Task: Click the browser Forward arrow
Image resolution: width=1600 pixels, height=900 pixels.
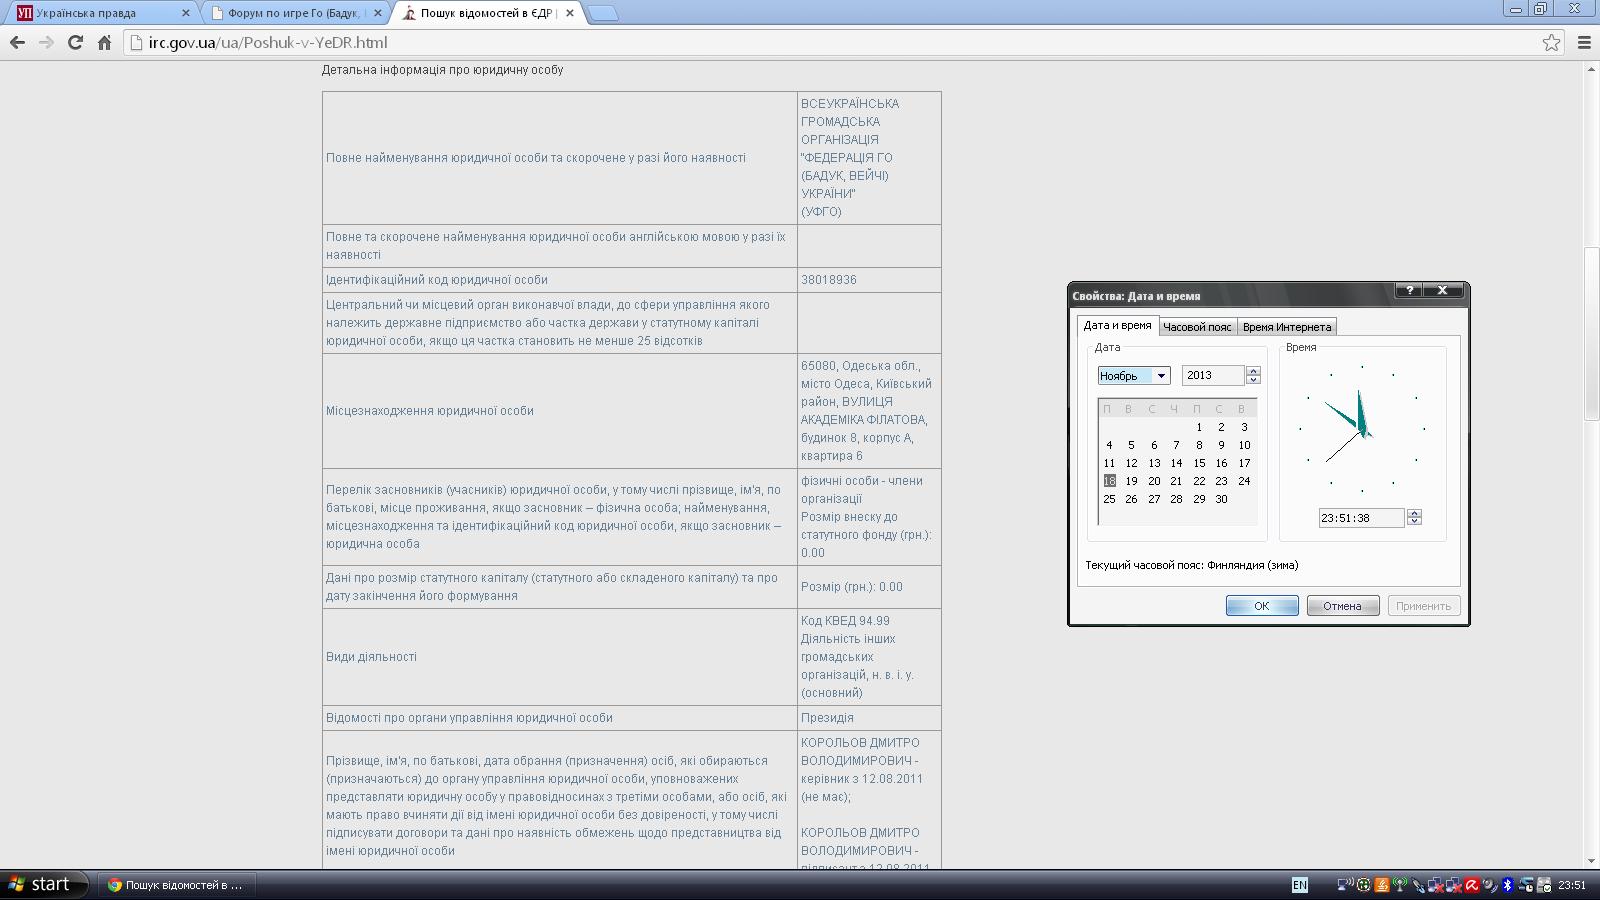Action: coord(46,42)
